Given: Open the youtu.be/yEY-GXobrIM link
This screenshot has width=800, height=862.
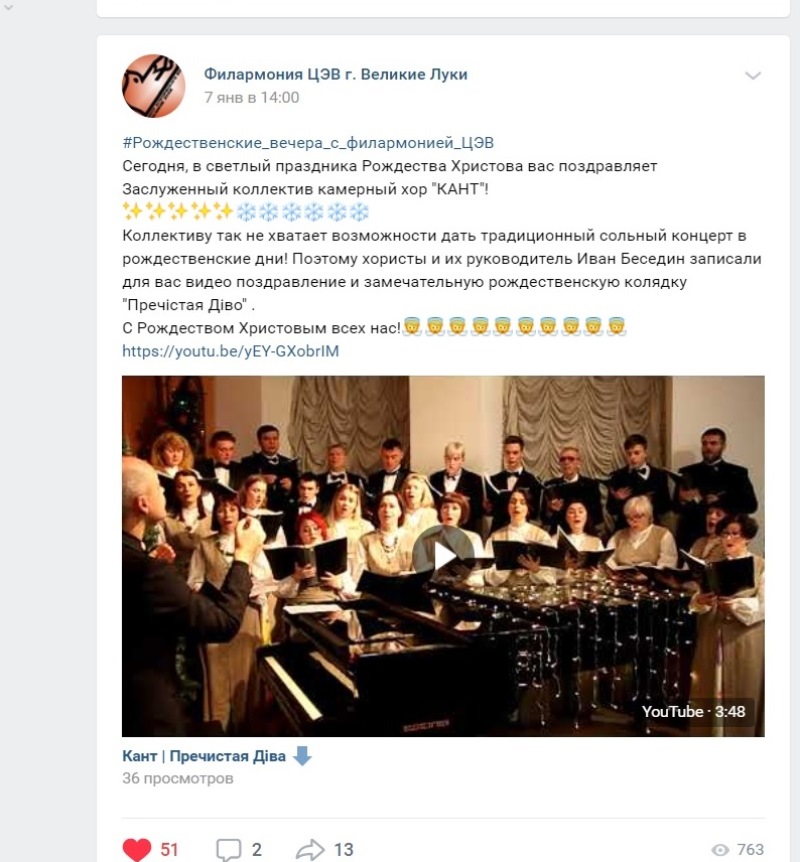Looking at the screenshot, I should (230, 351).
